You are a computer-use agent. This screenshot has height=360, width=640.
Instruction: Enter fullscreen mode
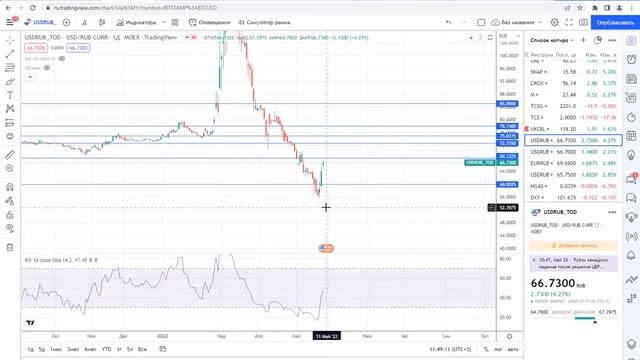[x=569, y=22]
